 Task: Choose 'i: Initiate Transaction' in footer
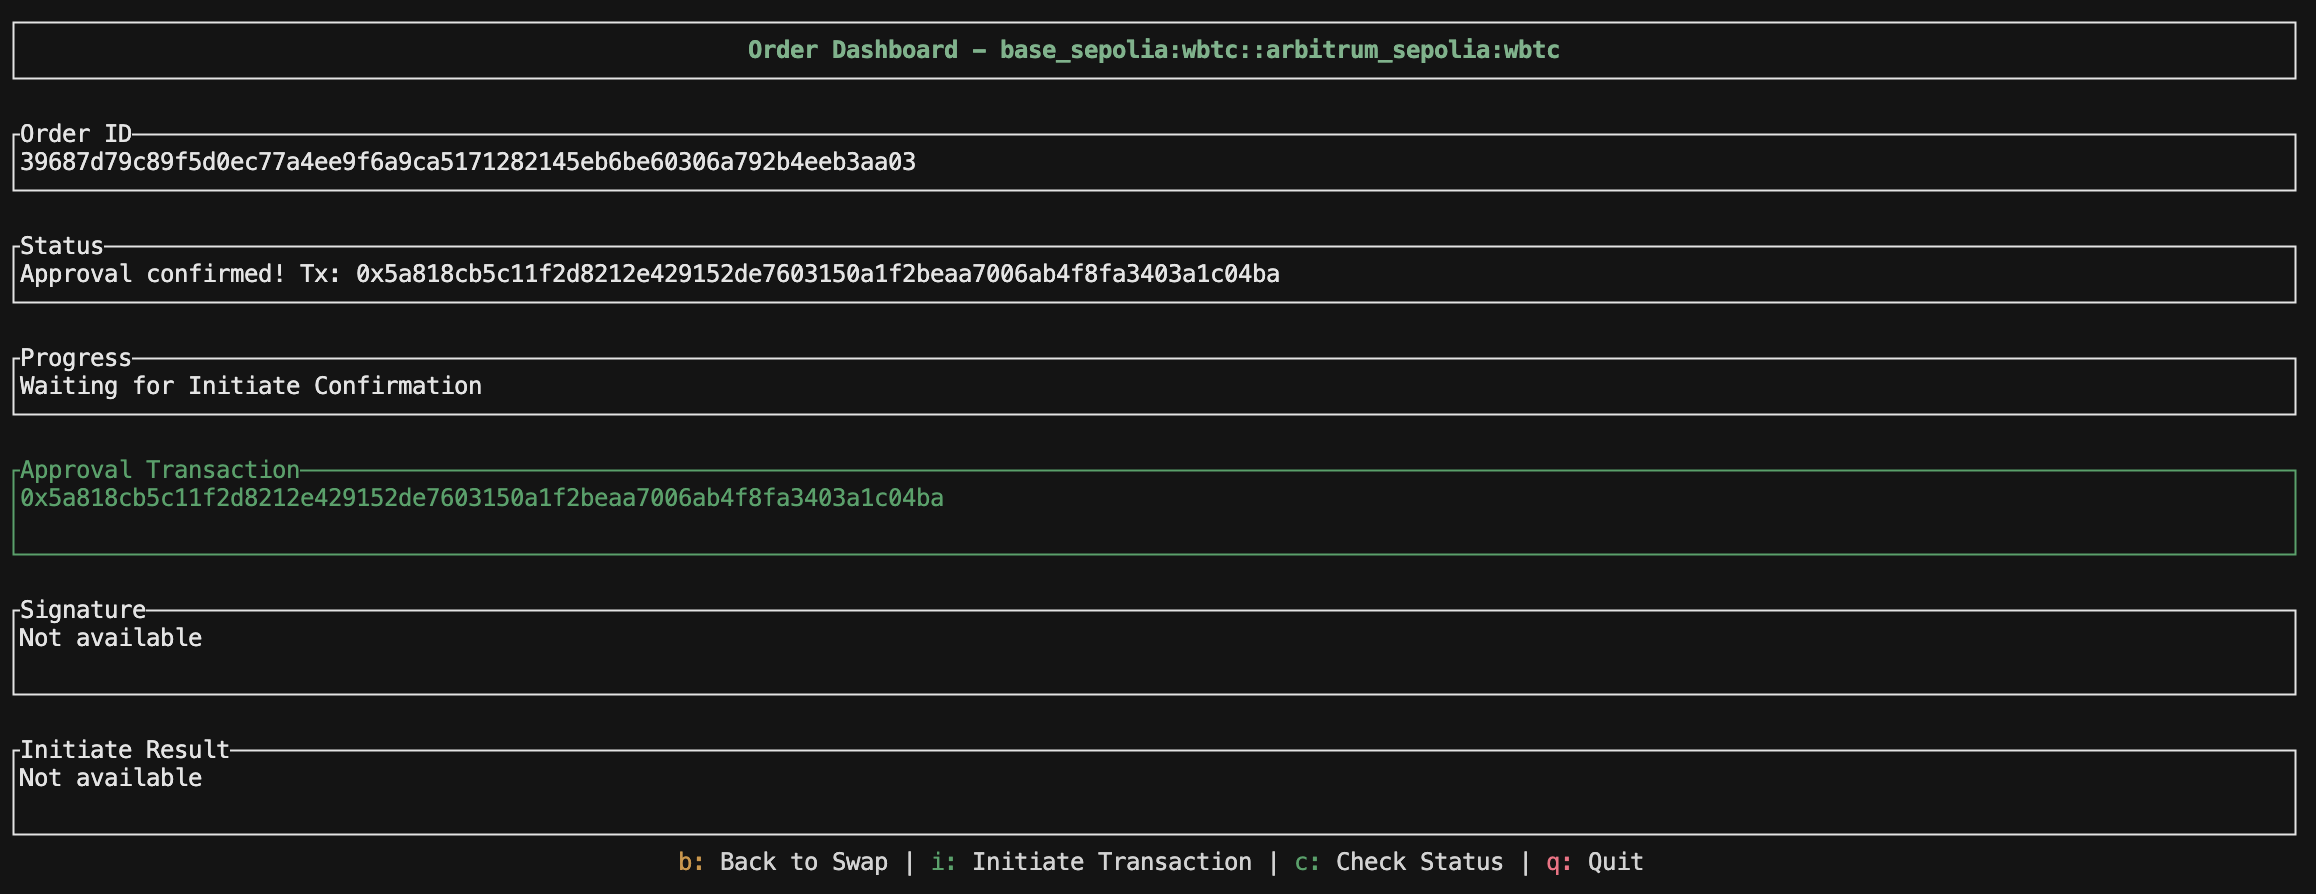[1091, 862]
